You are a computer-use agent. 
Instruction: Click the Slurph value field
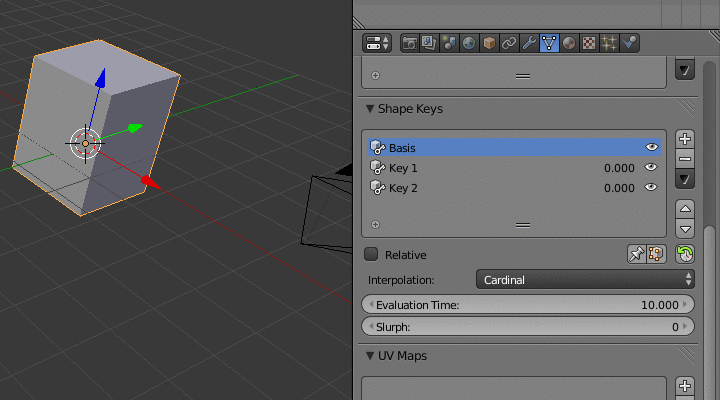pyautogui.click(x=528, y=327)
